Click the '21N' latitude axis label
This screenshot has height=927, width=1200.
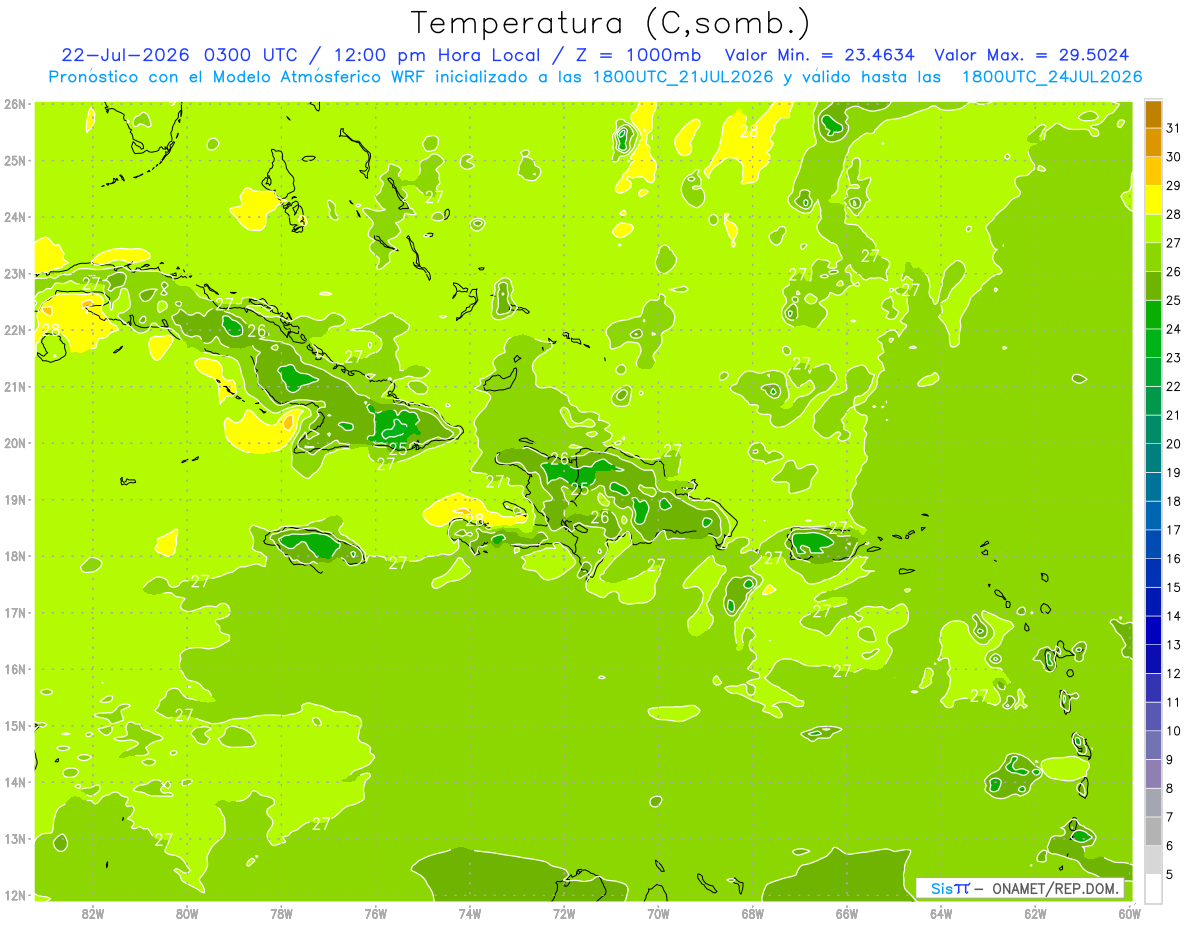(x=15, y=386)
